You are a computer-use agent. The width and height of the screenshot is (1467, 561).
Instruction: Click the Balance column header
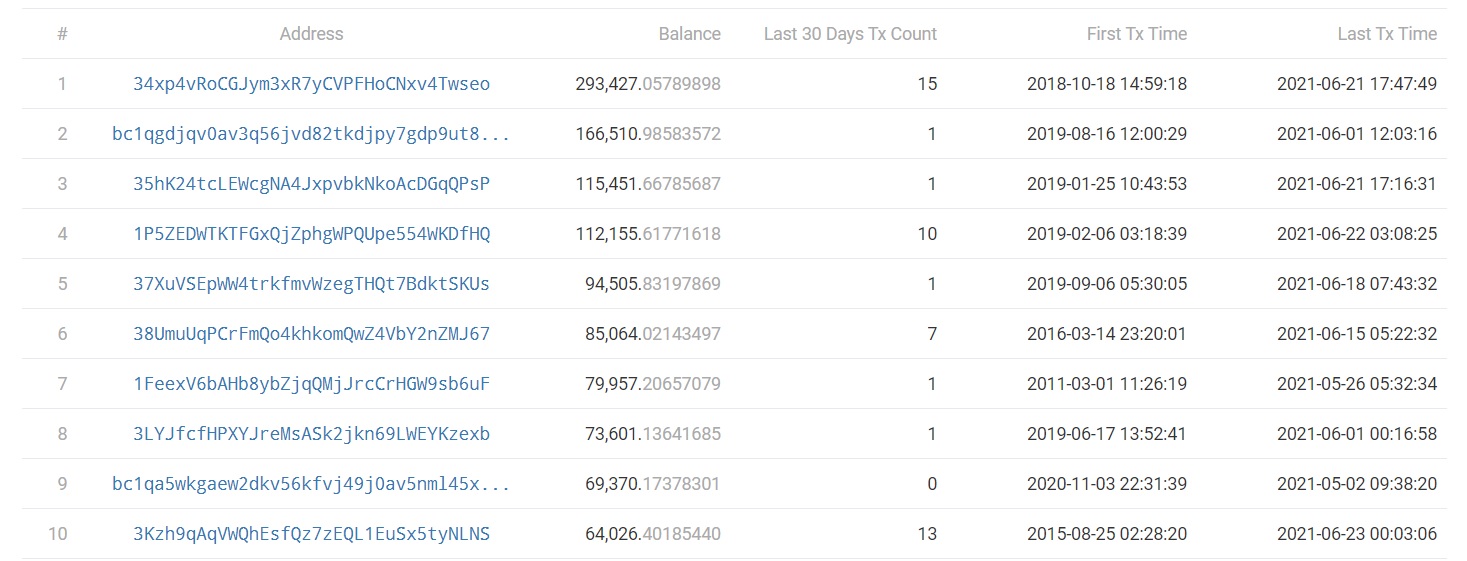point(689,34)
